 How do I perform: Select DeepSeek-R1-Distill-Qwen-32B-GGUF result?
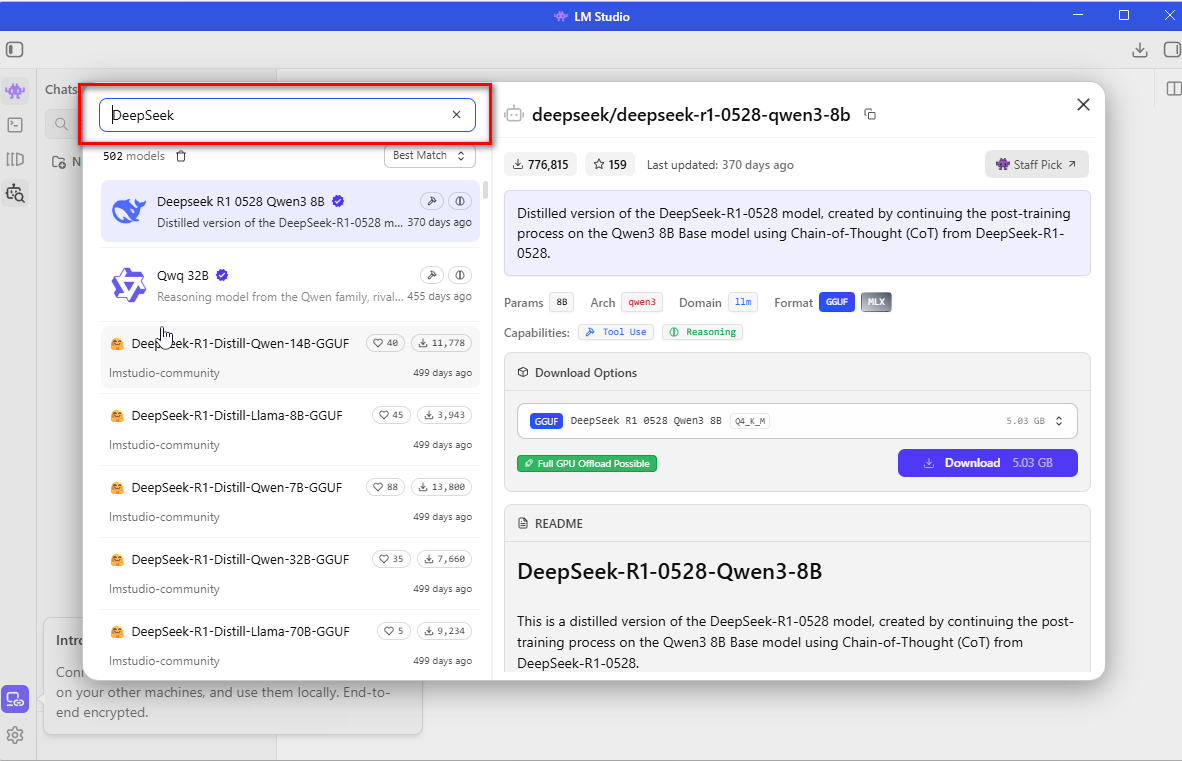click(290, 573)
